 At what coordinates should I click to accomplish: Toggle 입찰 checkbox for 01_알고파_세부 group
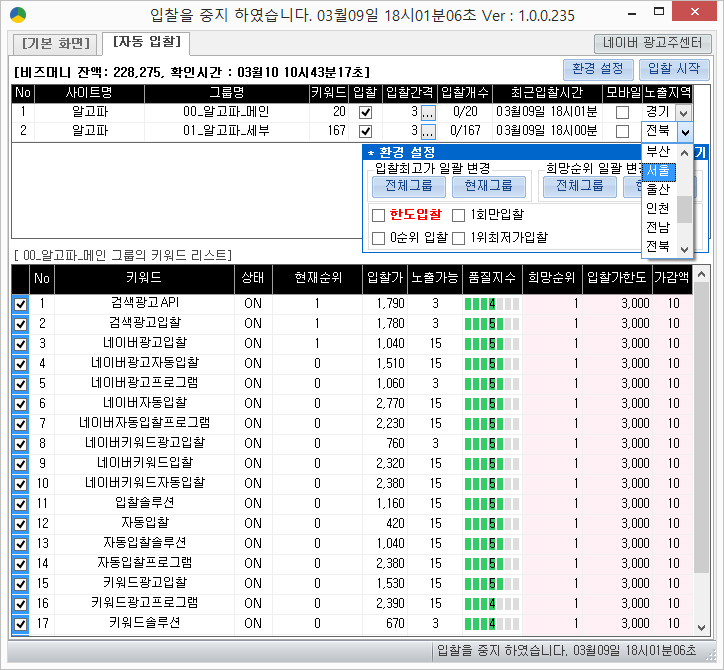coord(365,132)
